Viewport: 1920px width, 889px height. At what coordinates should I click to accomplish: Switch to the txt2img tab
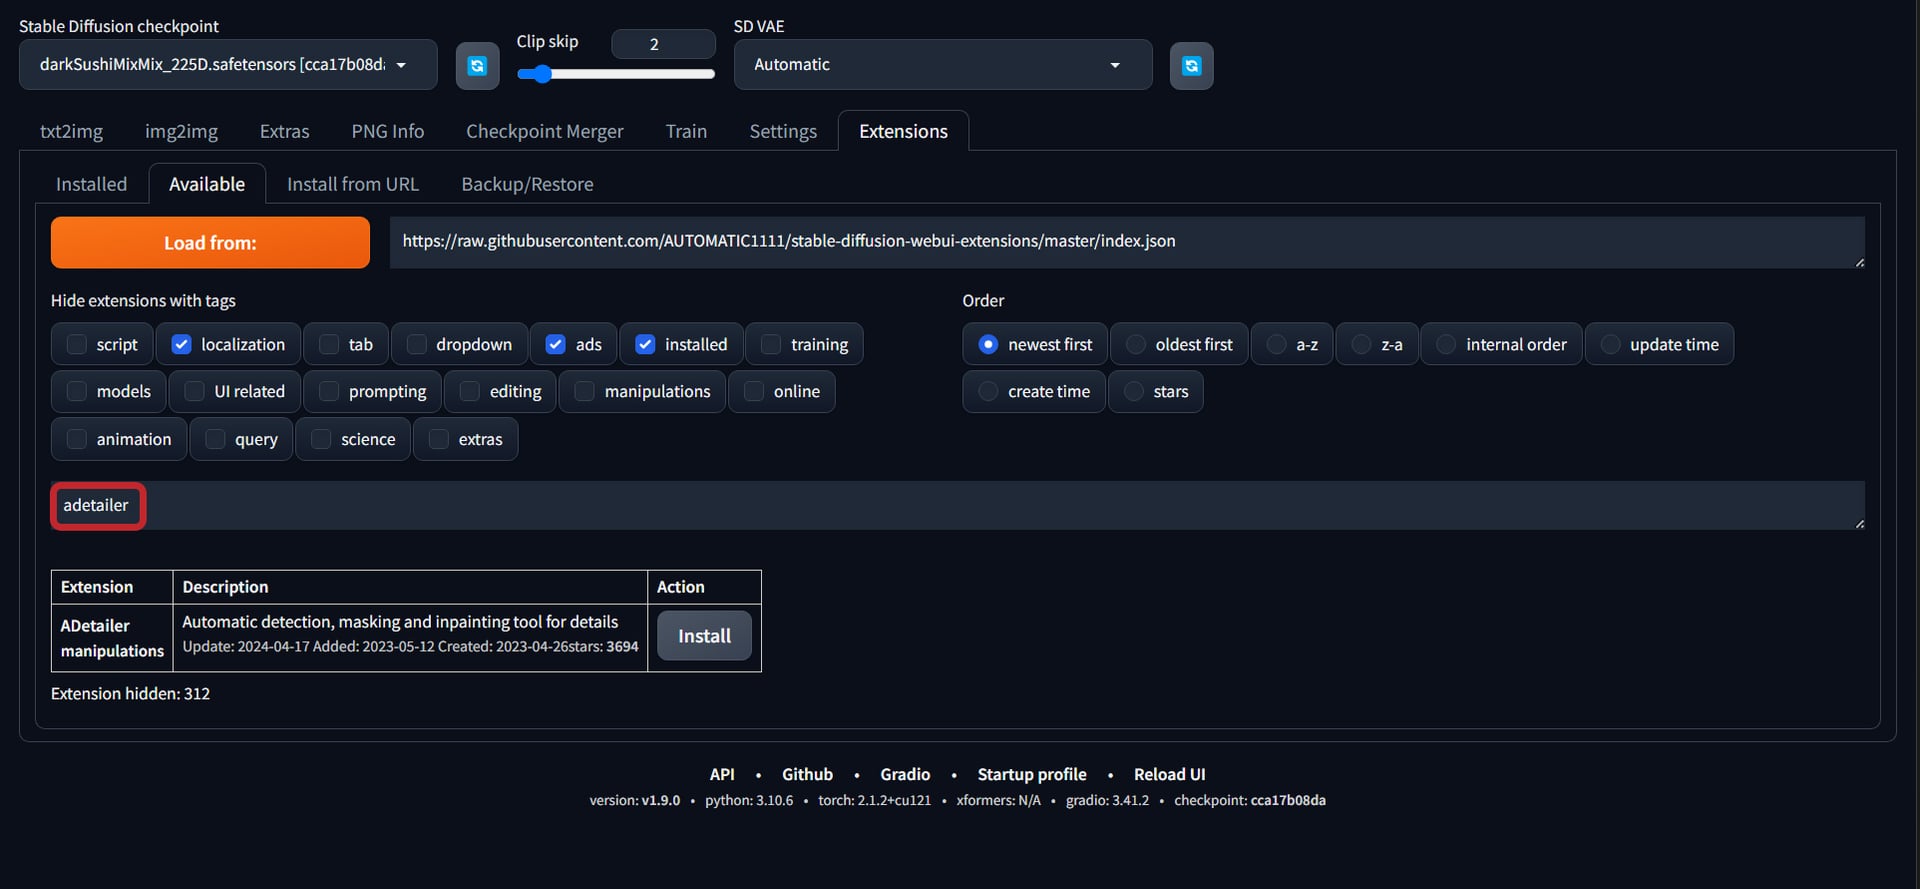click(x=71, y=131)
